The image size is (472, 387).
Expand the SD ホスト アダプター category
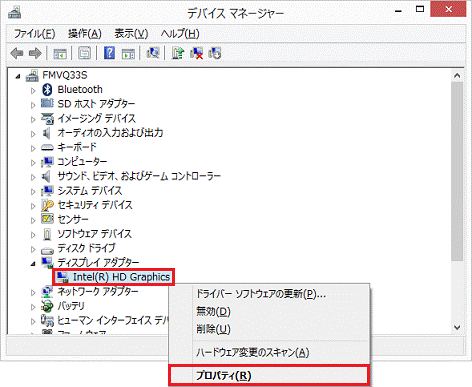(33, 105)
